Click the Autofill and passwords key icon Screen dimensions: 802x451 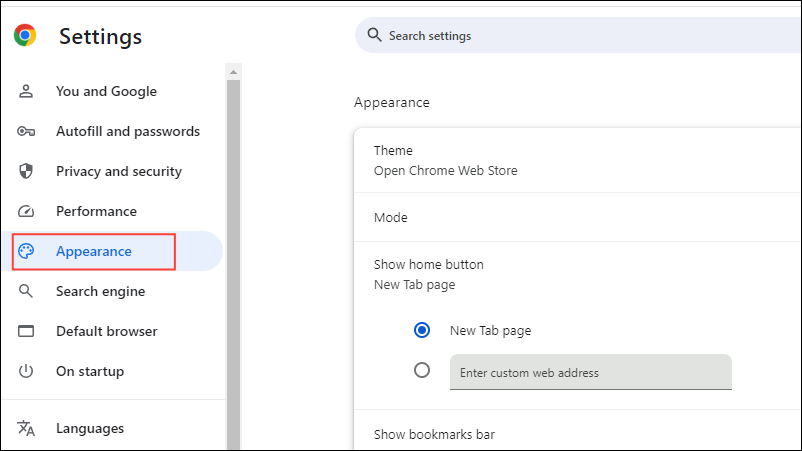(27, 131)
